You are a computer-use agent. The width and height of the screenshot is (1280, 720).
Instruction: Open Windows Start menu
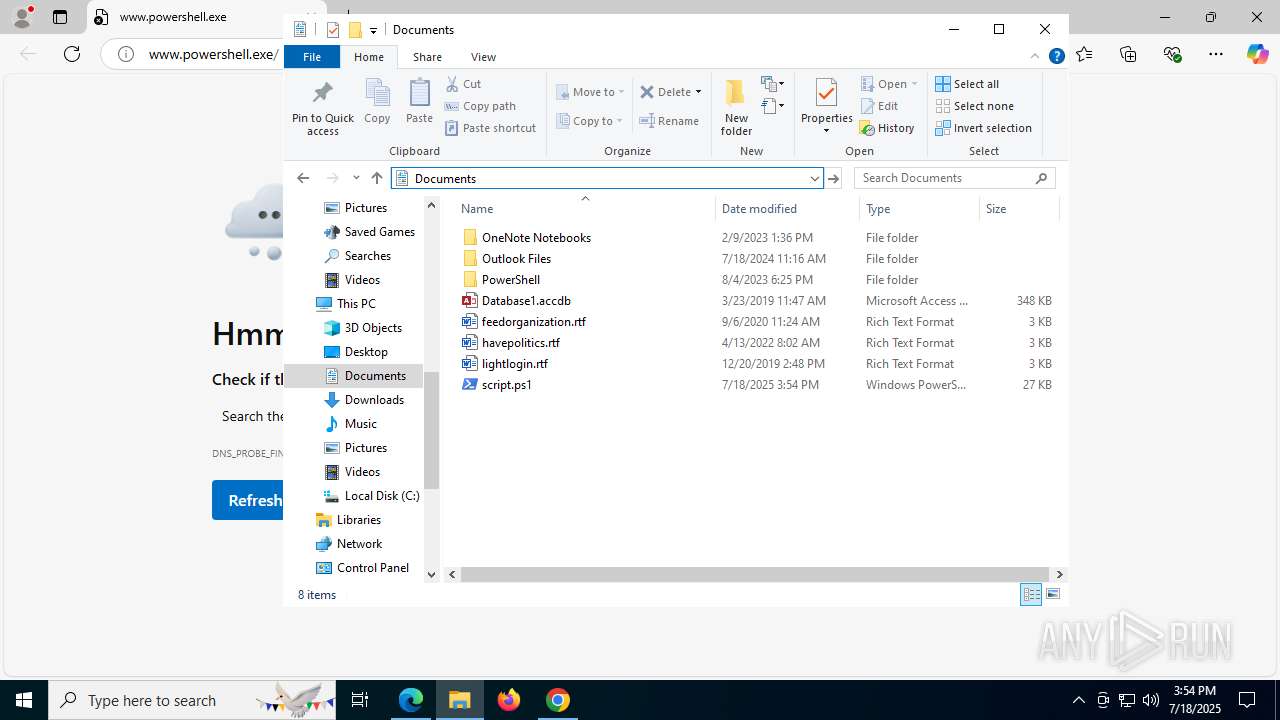[24, 700]
